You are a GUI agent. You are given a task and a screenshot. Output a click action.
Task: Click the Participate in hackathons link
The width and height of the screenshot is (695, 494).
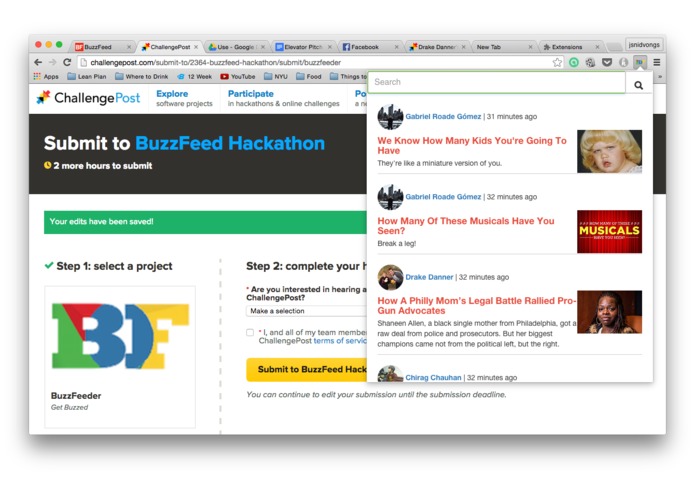pyautogui.click(x=284, y=98)
